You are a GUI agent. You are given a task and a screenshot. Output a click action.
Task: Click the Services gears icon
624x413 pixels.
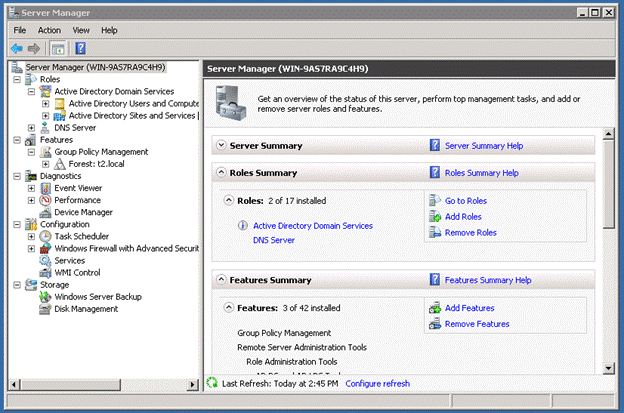(x=45, y=261)
